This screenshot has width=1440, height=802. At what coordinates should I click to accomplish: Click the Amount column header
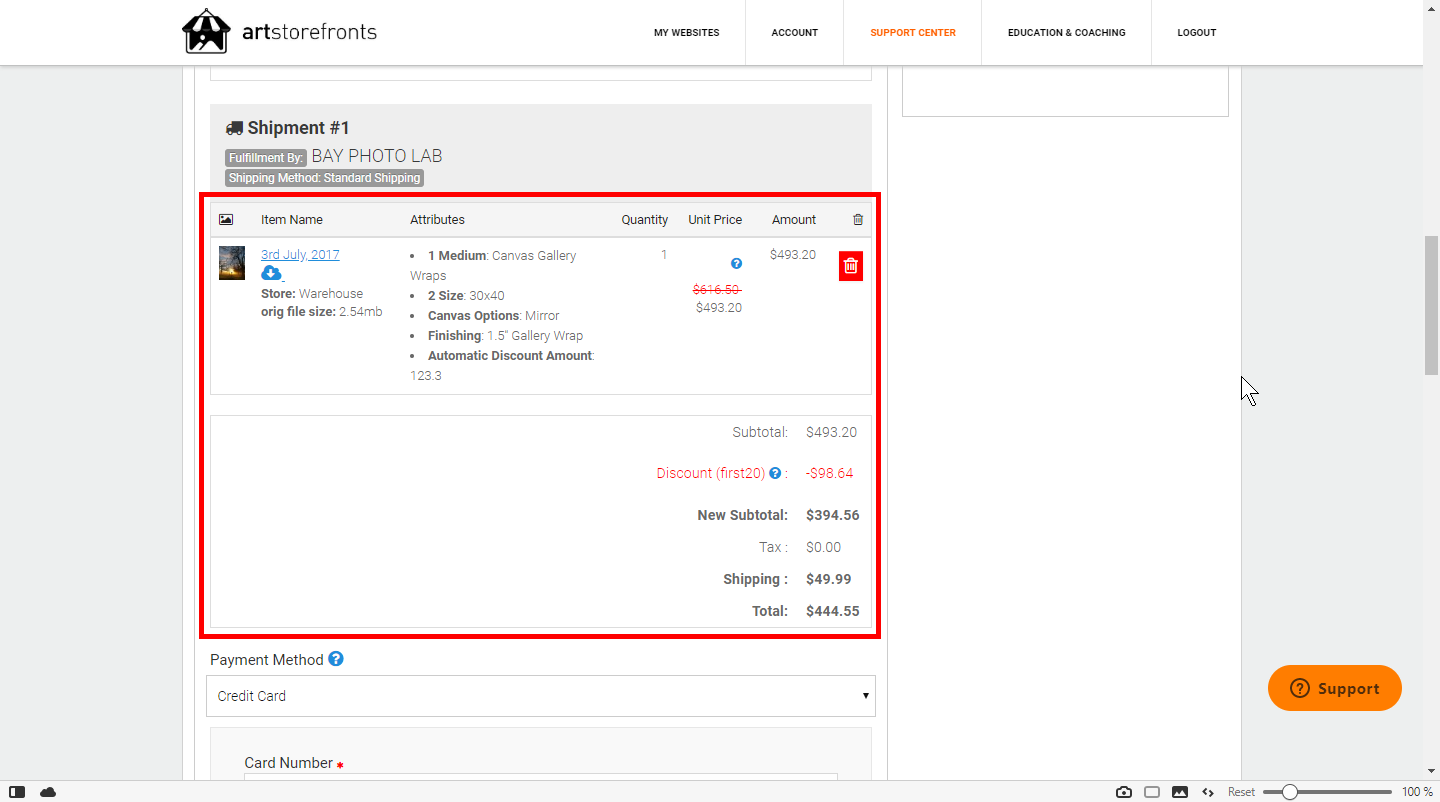coord(794,220)
